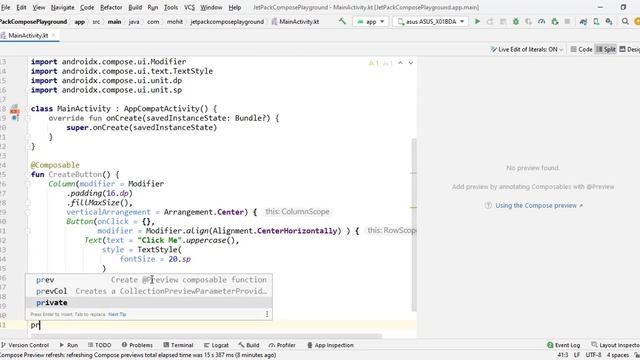This screenshot has height=360, width=640.
Task: Collapse the Button lambda fold marker
Action: (x=28, y=231)
